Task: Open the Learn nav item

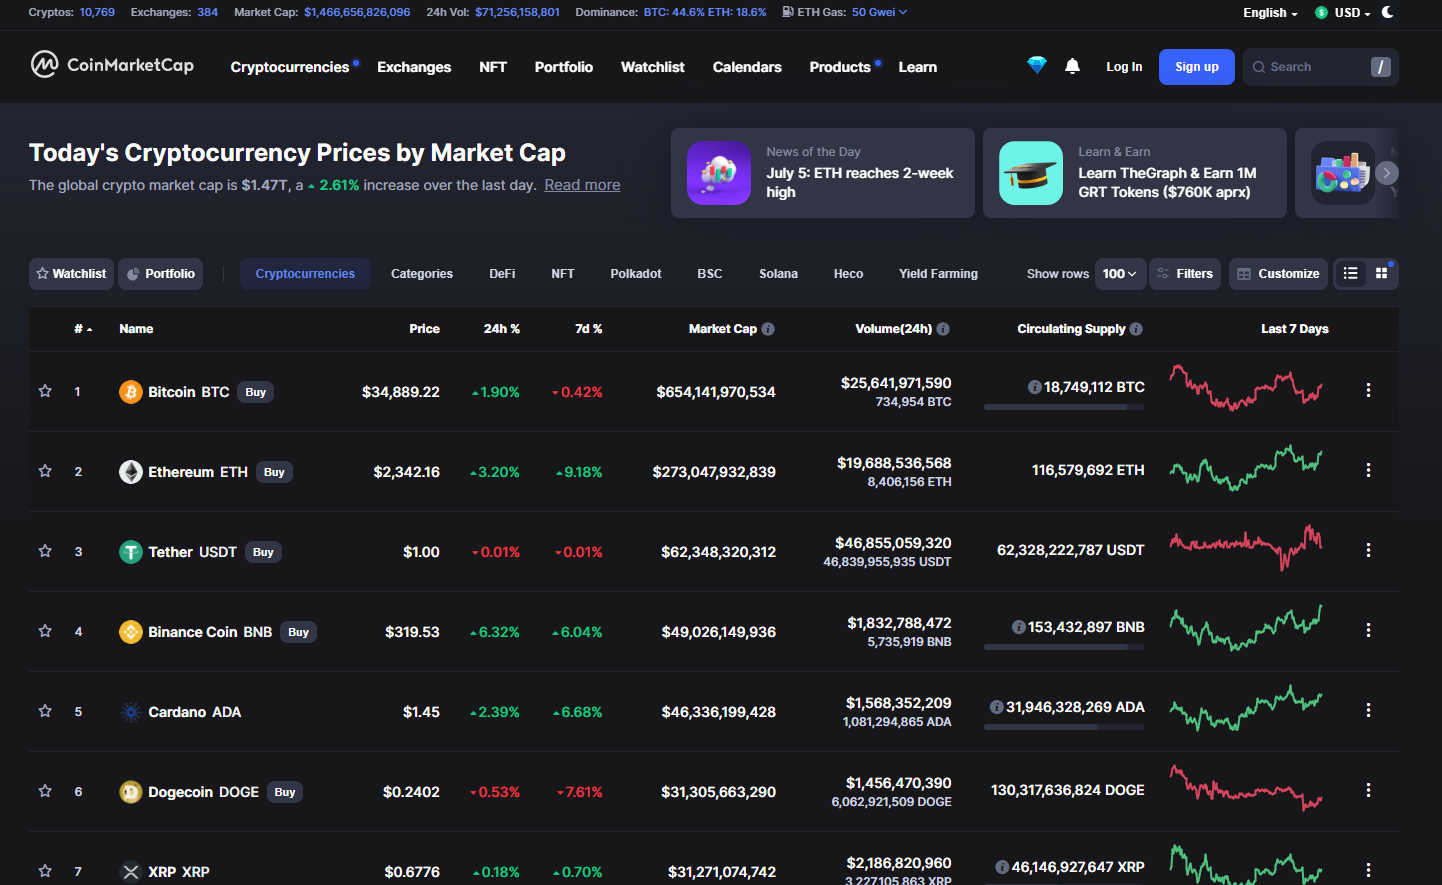Action: 918,67
